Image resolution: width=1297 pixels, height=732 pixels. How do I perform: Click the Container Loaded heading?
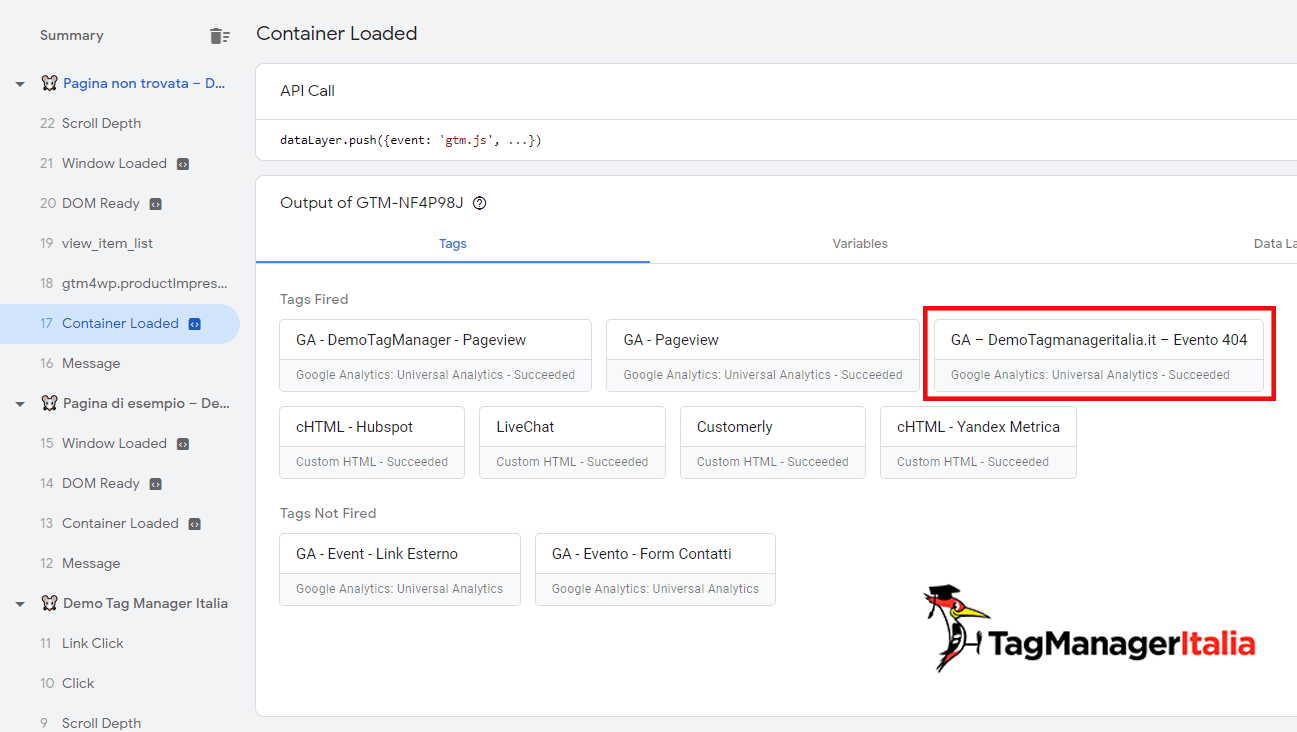[x=337, y=33]
